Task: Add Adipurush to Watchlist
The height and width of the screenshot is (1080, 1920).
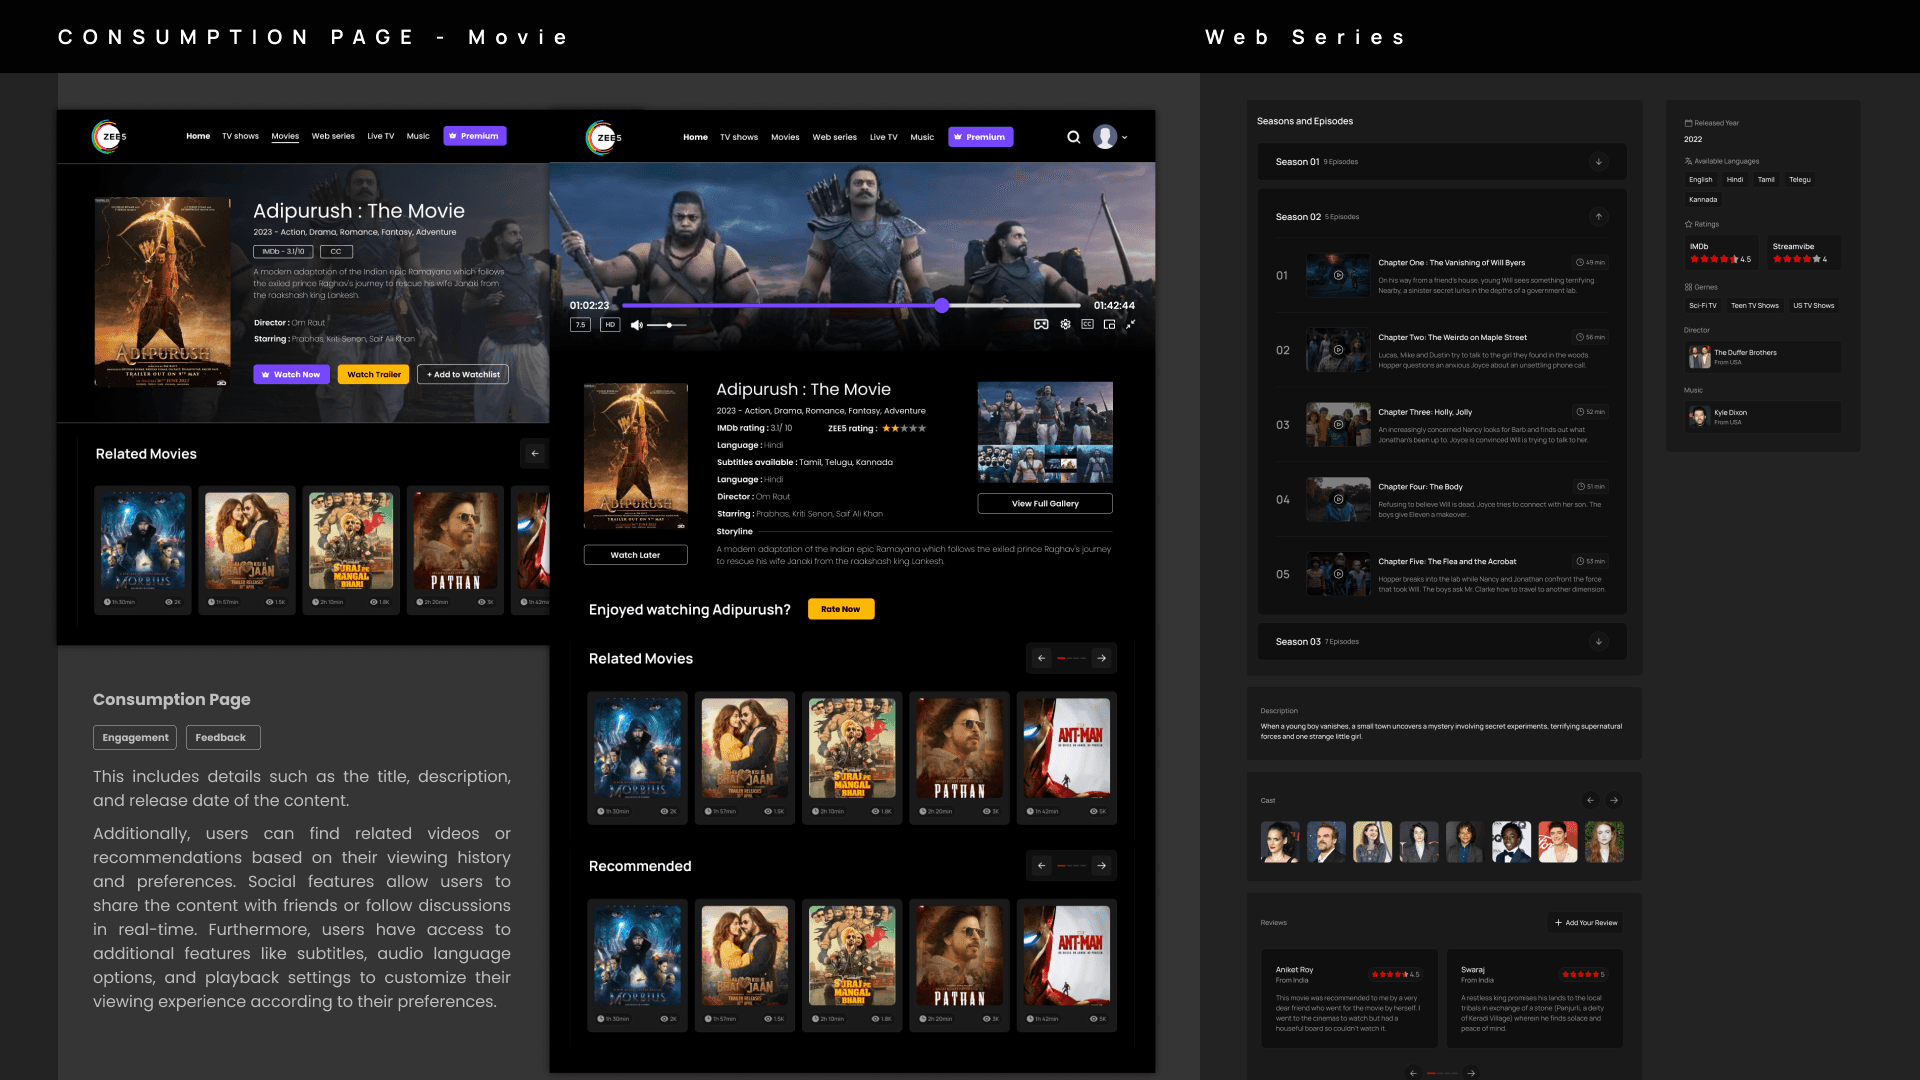Action: (463, 375)
